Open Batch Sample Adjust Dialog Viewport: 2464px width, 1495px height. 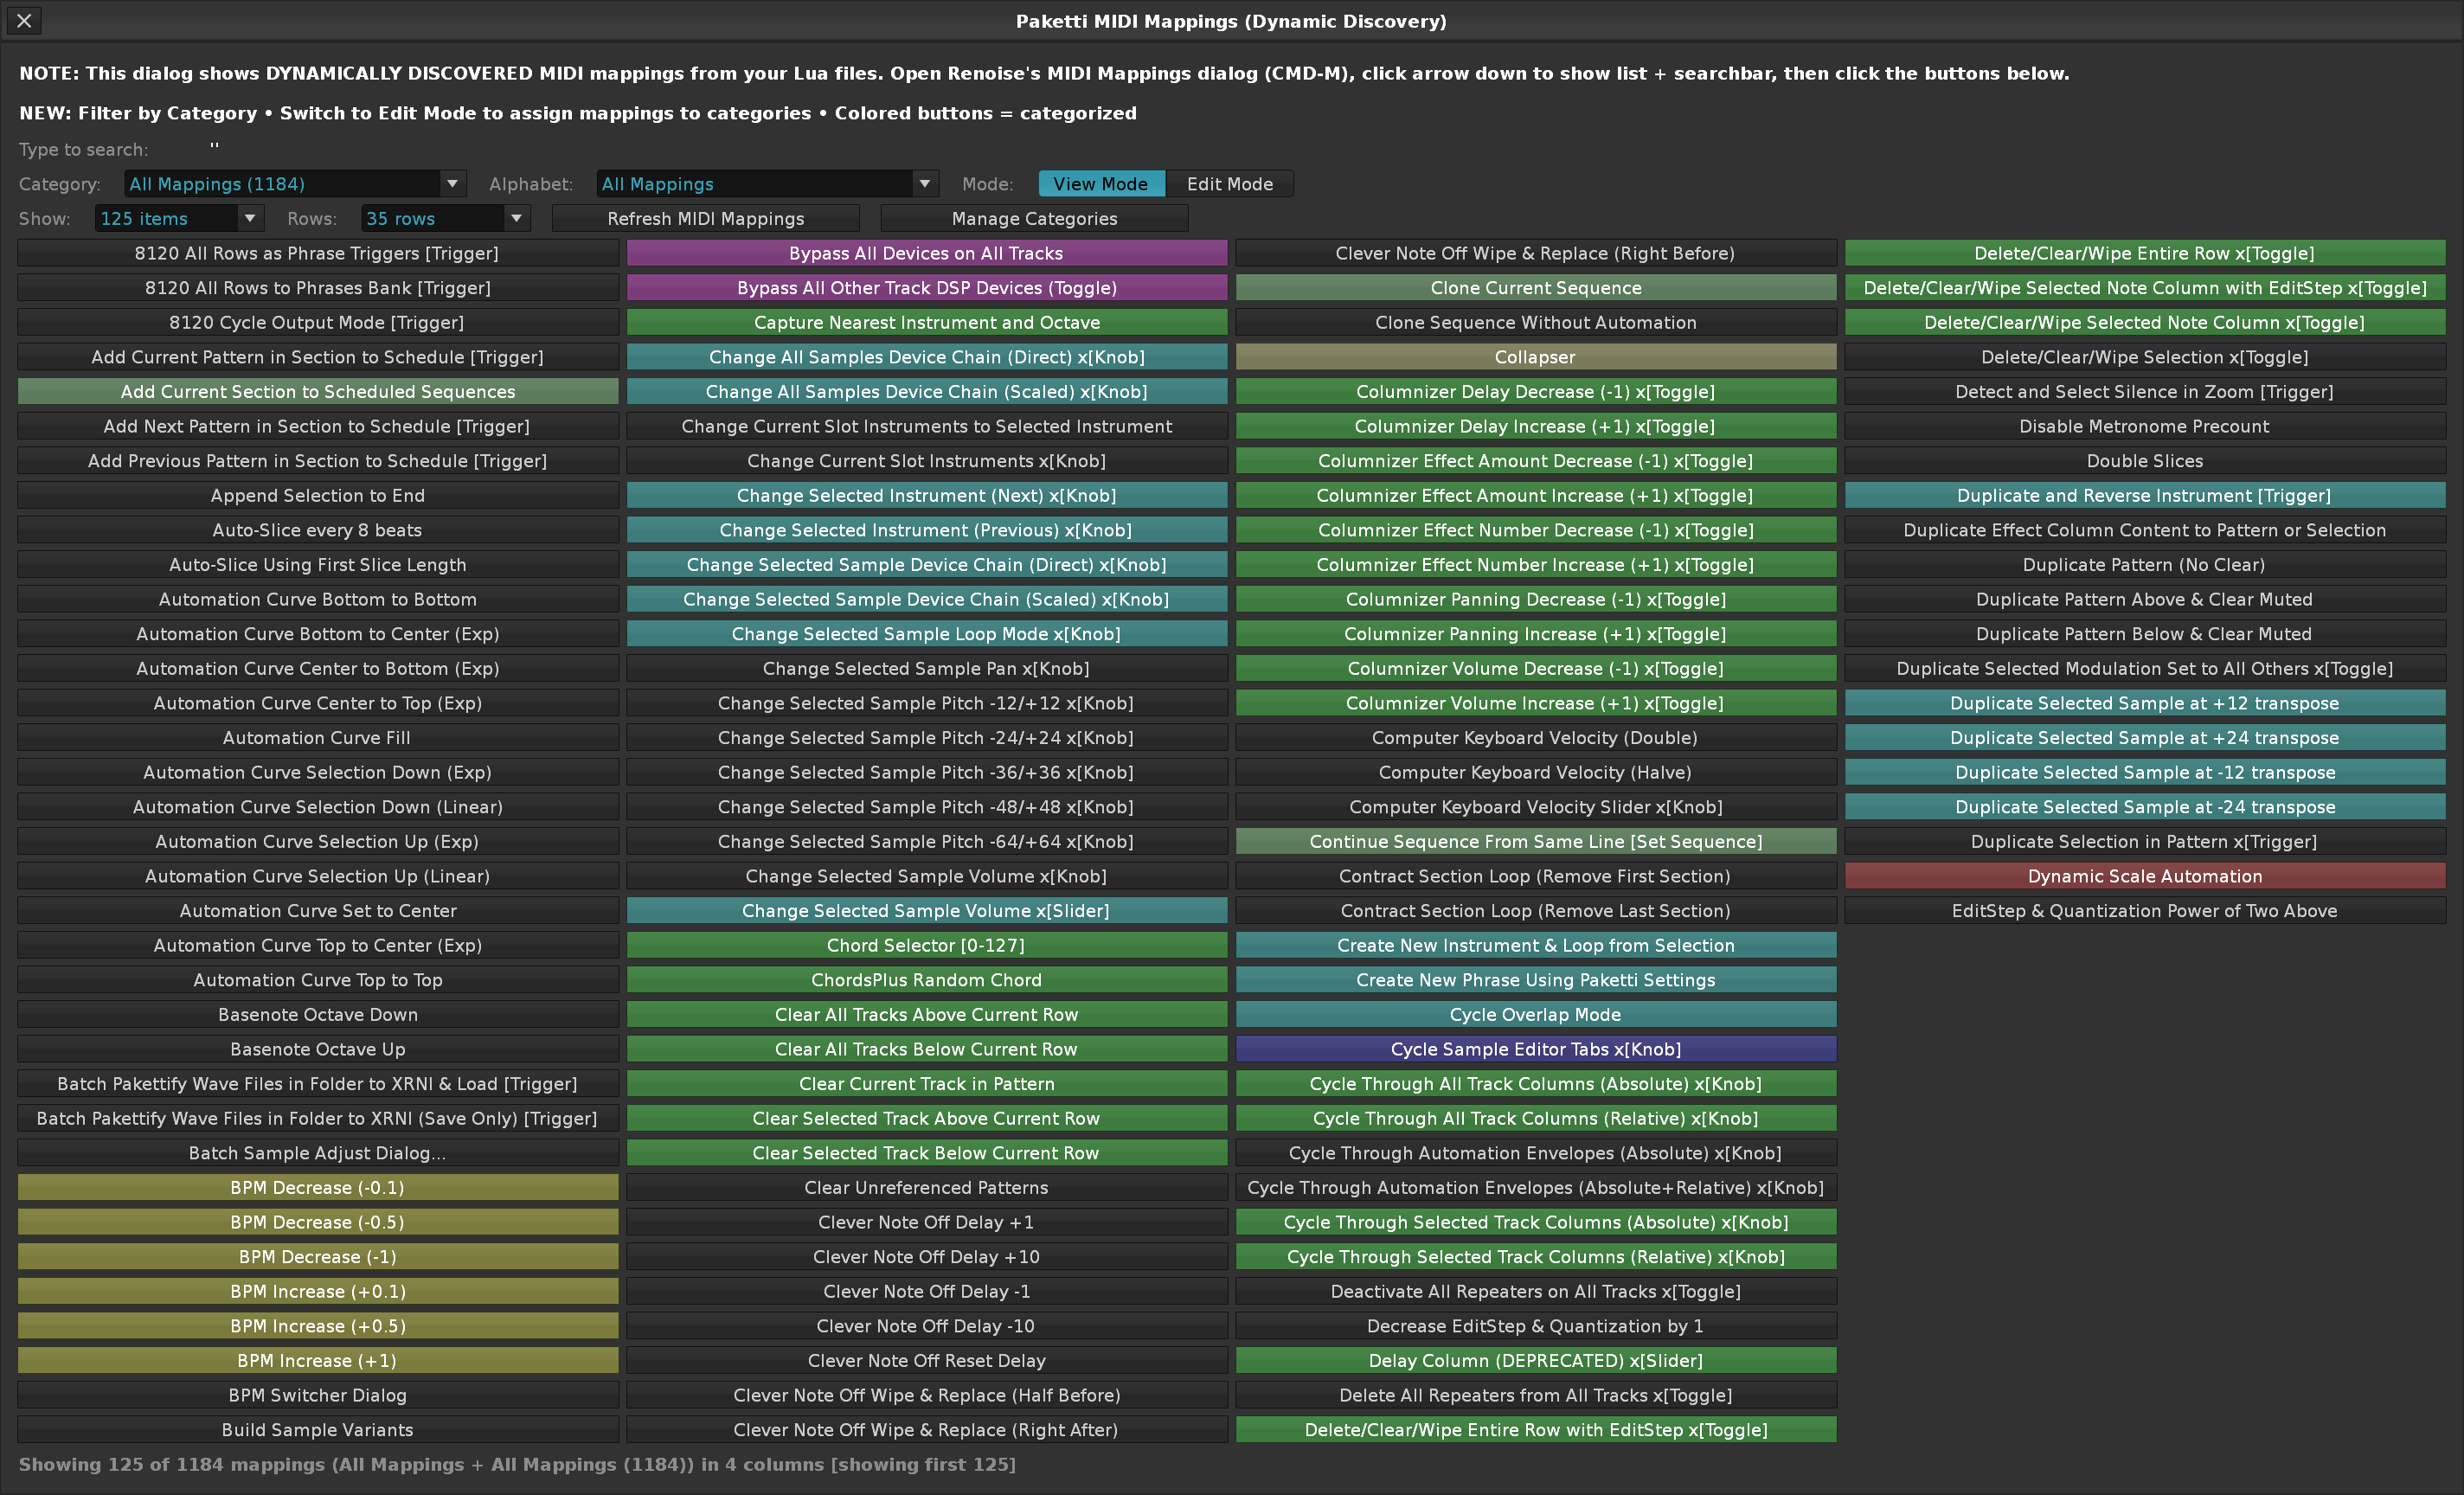[318, 1153]
